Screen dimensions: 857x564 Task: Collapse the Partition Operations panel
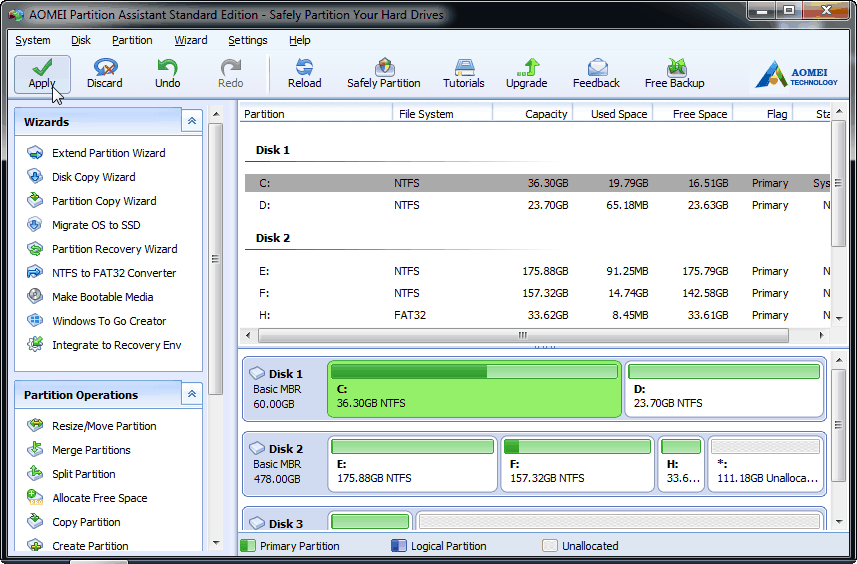tap(192, 394)
